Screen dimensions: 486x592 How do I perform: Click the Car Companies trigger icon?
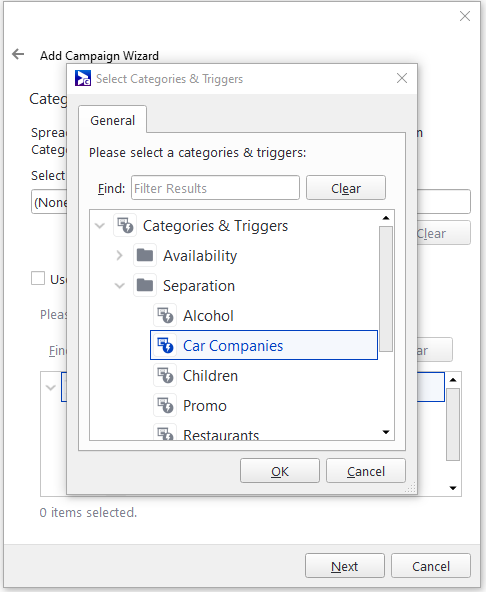coord(165,345)
